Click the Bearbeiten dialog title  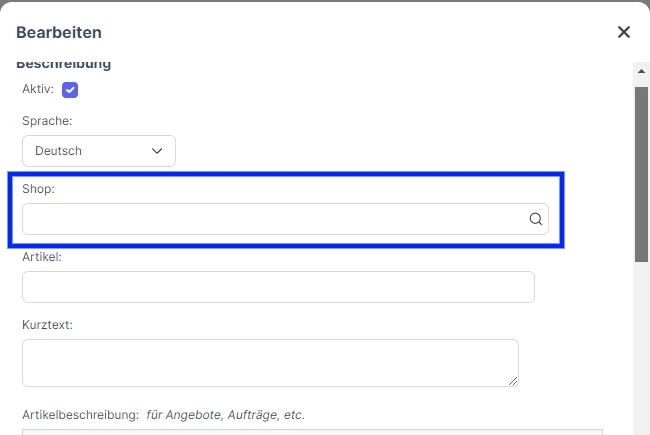59,32
